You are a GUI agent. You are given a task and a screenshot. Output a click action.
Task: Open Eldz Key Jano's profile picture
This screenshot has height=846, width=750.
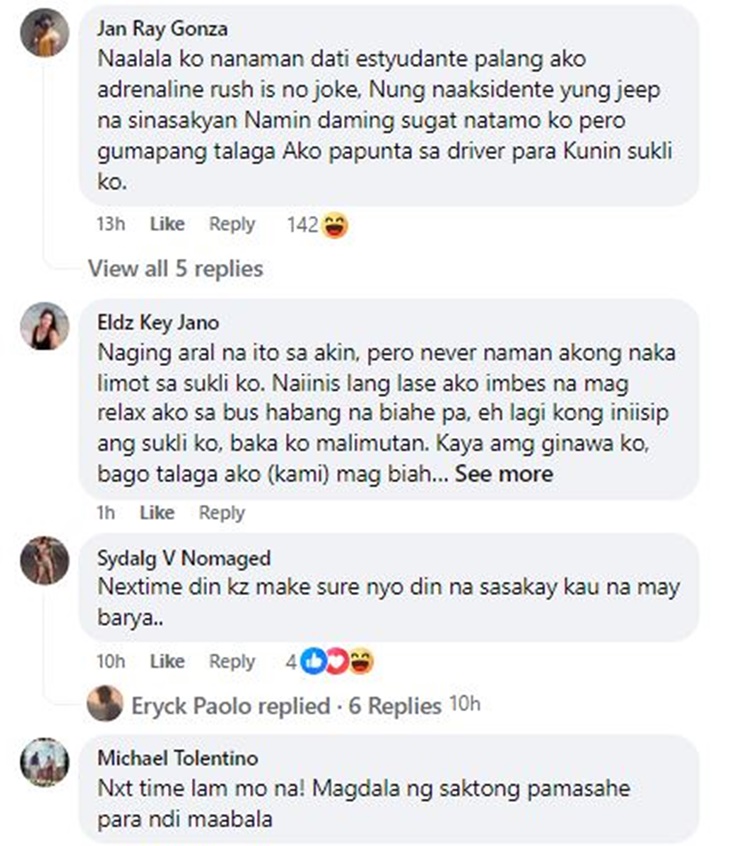pyautogui.click(x=45, y=326)
